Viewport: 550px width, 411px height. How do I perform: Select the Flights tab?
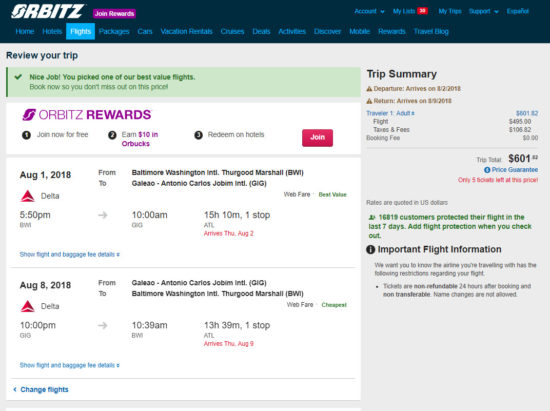point(80,31)
